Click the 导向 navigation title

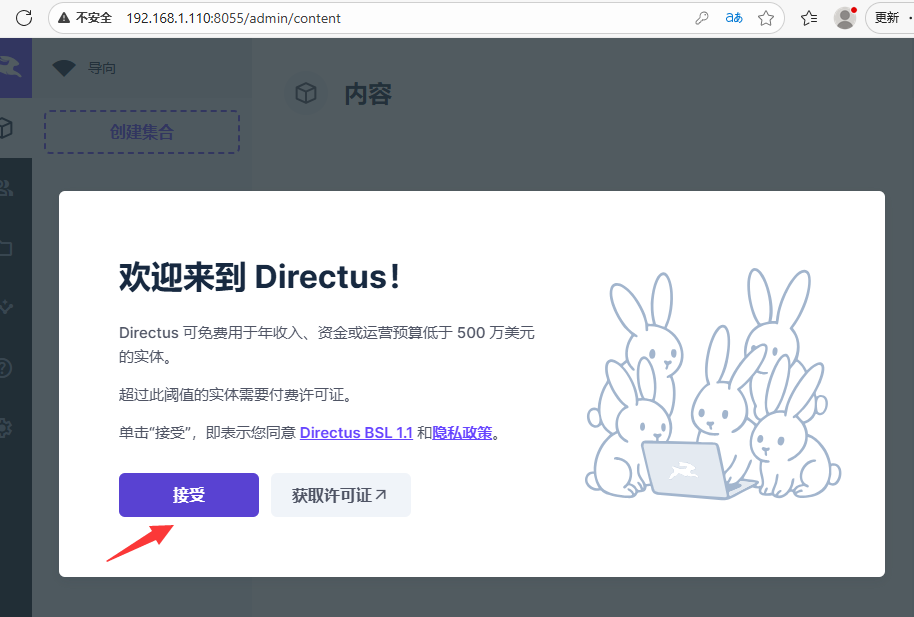pyautogui.click(x=102, y=68)
